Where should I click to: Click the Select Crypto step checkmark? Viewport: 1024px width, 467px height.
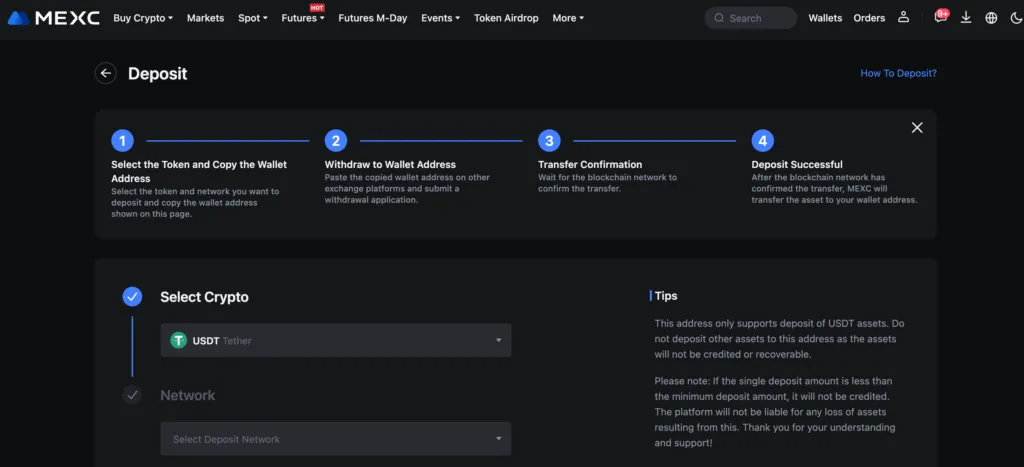(x=132, y=297)
